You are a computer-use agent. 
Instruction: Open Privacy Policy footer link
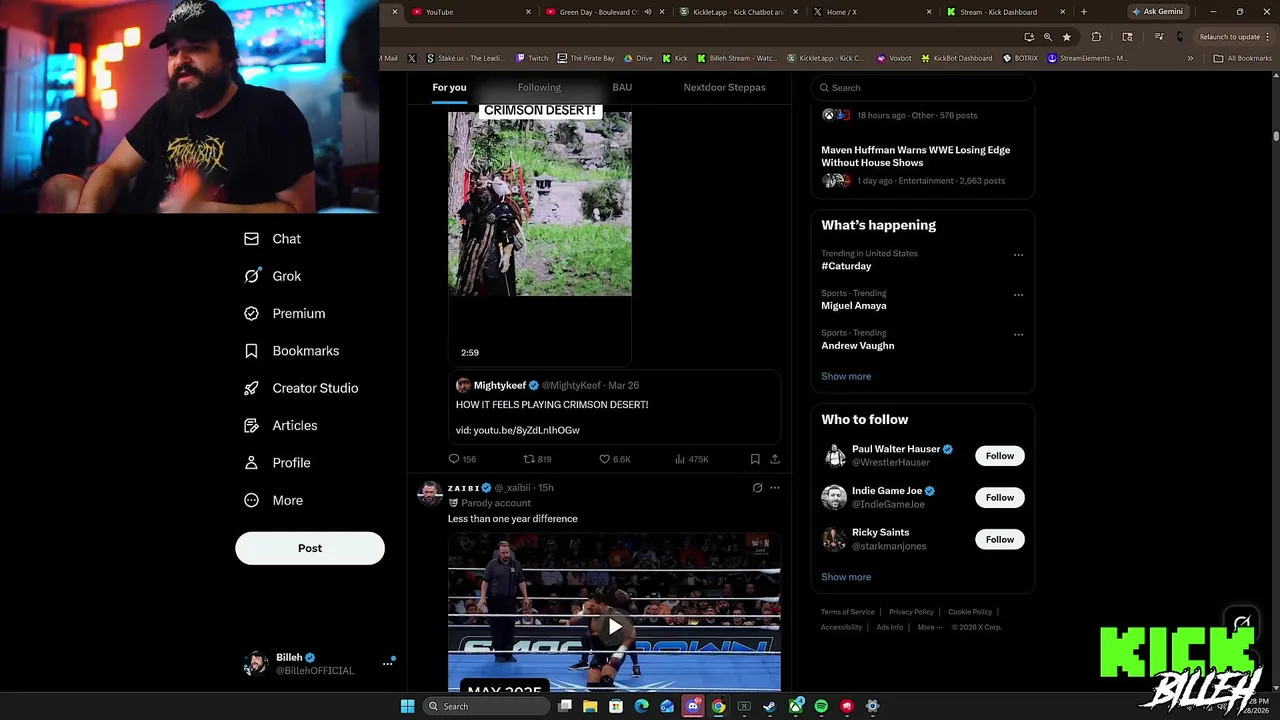tap(911, 612)
